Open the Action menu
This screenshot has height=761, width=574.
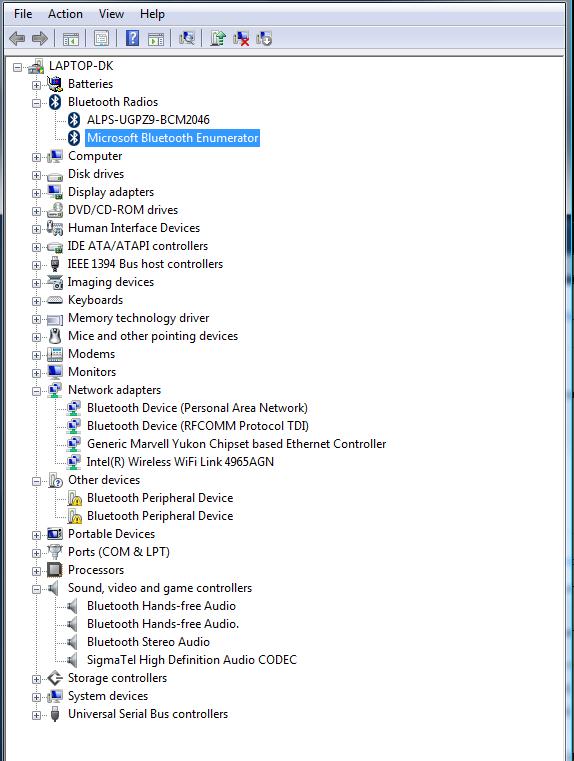click(65, 14)
